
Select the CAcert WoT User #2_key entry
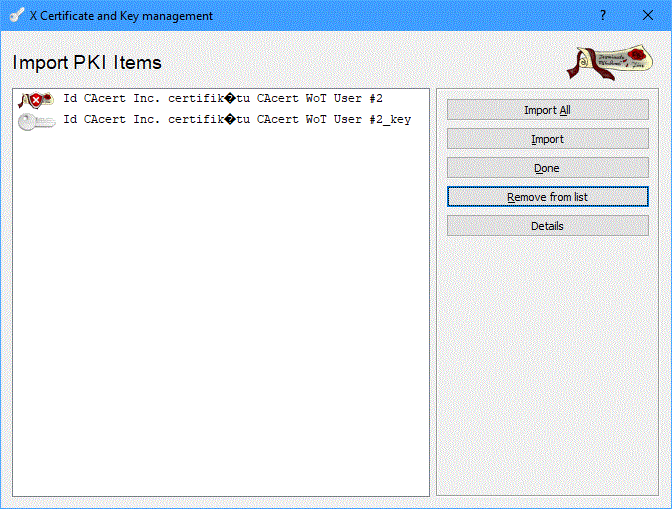[236, 120]
